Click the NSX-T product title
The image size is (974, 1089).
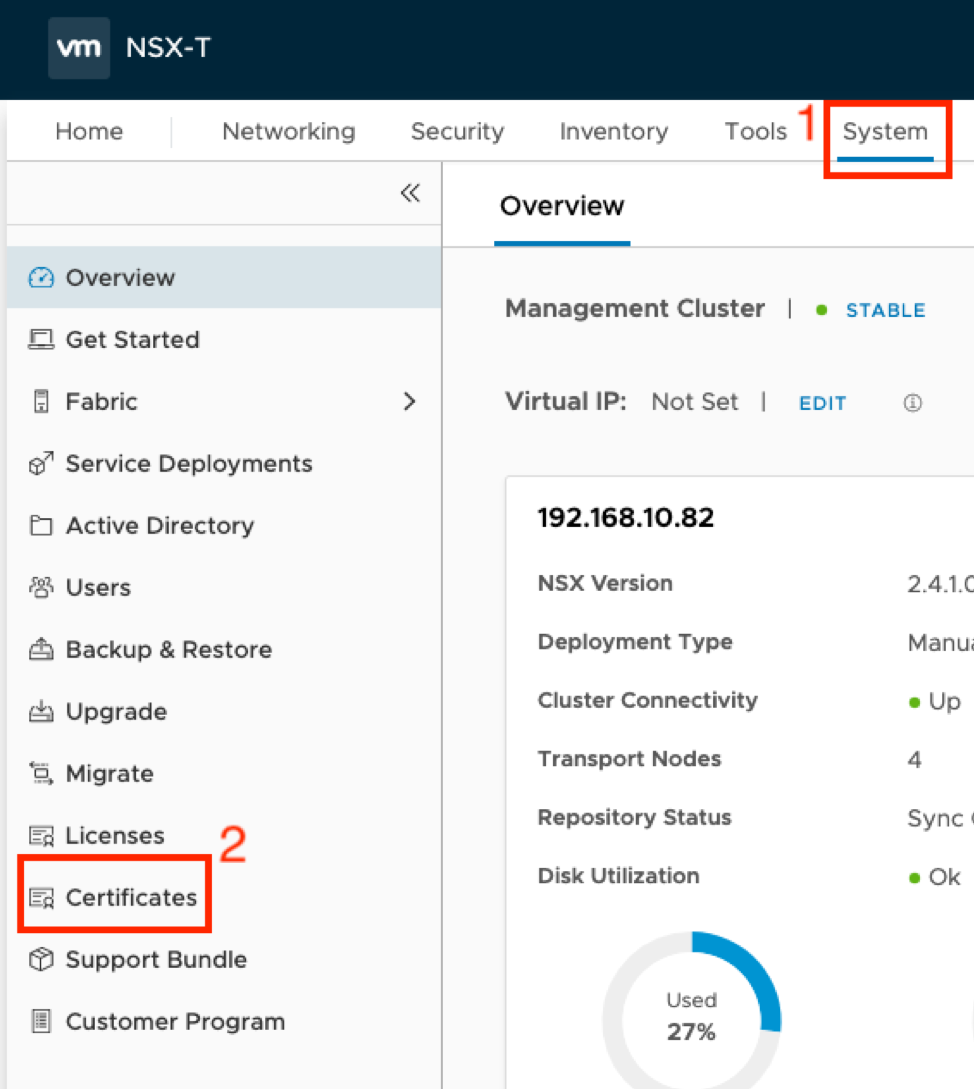click(168, 48)
